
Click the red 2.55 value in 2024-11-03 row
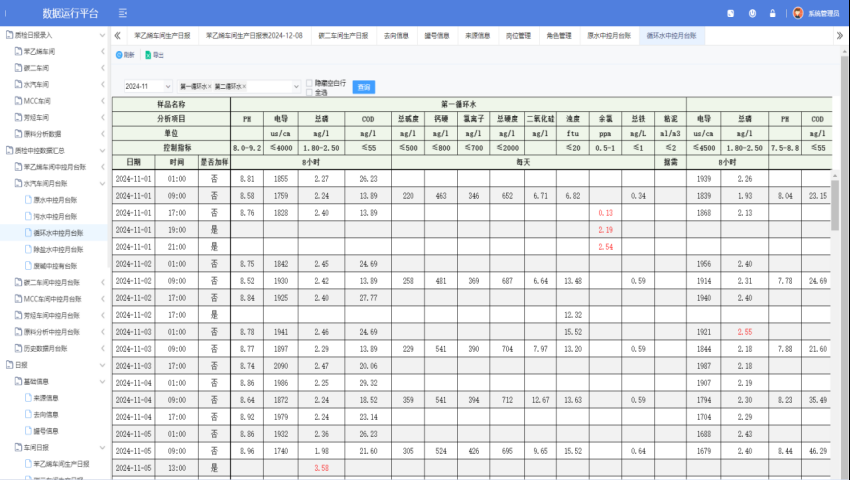click(745, 332)
